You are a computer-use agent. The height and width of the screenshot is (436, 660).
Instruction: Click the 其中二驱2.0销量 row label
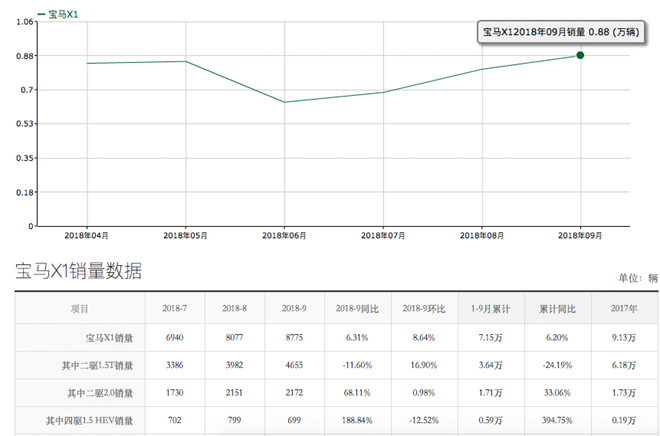[x=100, y=393]
